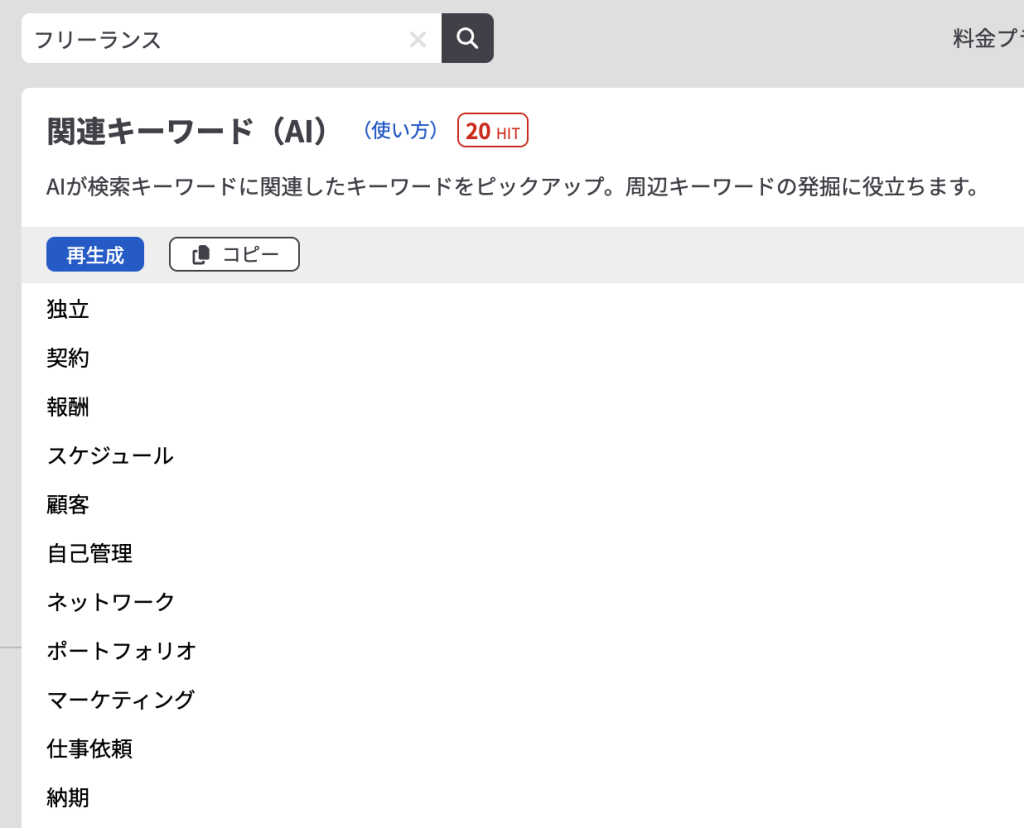Click the ポートフォリオ keyword

coord(122,651)
